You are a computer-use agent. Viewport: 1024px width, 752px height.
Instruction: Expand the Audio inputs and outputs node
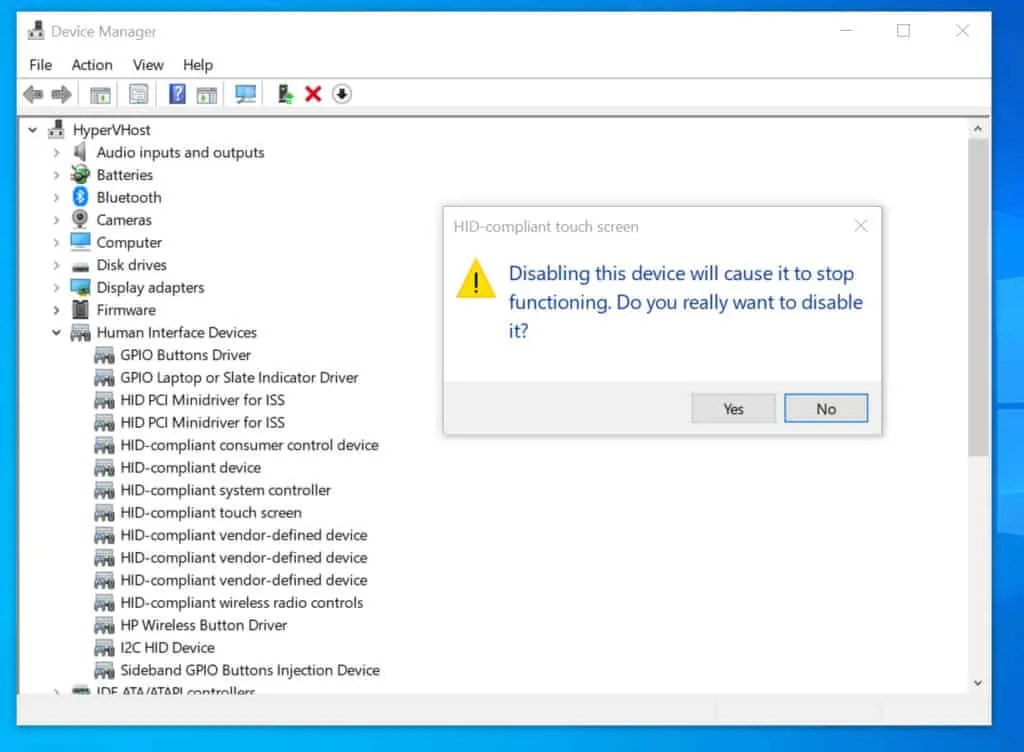coord(57,153)
